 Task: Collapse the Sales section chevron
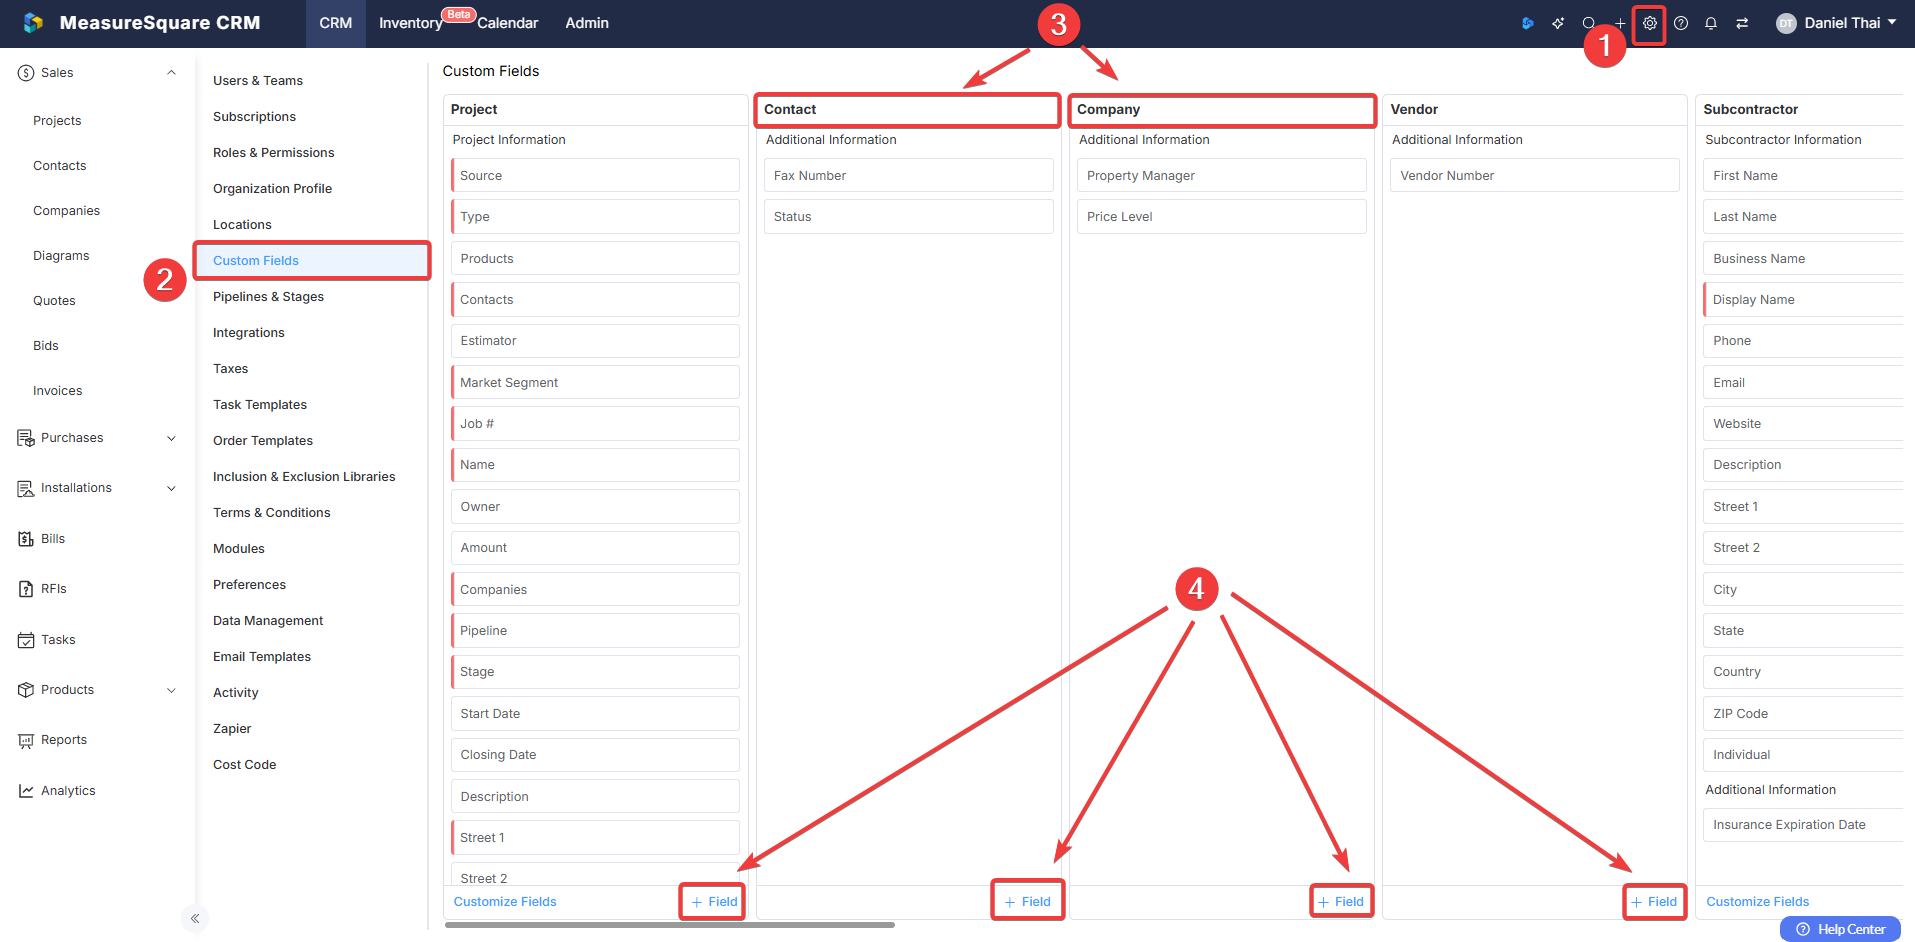tap(171, 73)
